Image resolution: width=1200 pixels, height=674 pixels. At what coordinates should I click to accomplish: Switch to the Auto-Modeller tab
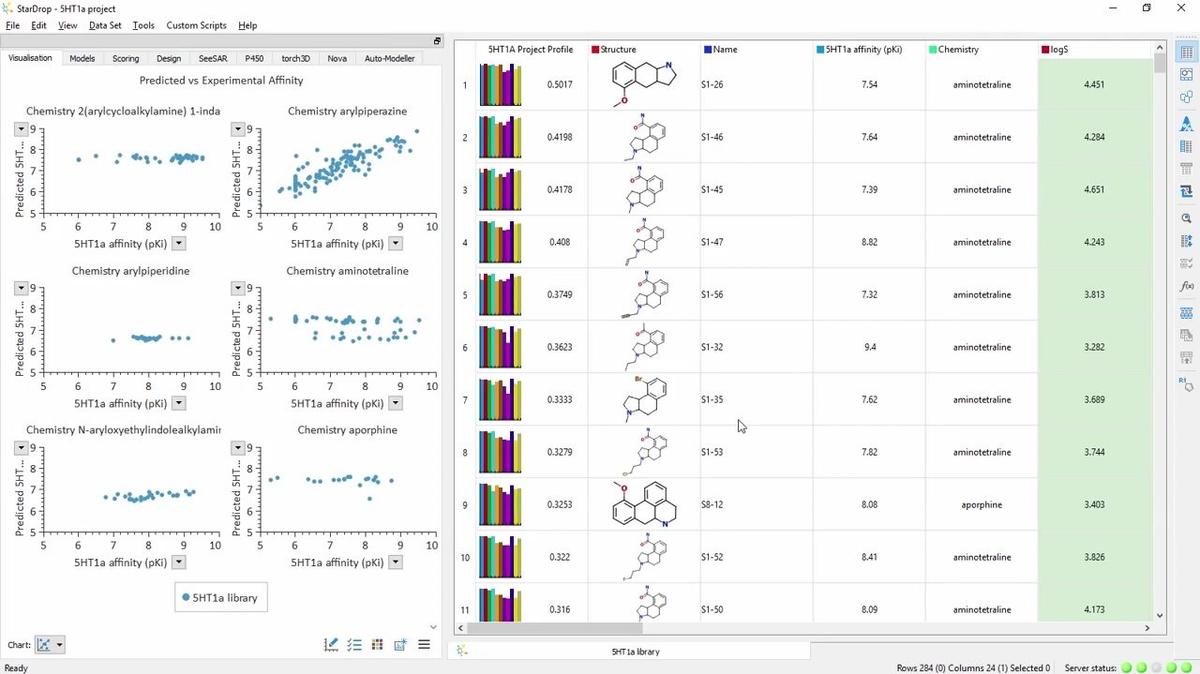pos(389,58)
